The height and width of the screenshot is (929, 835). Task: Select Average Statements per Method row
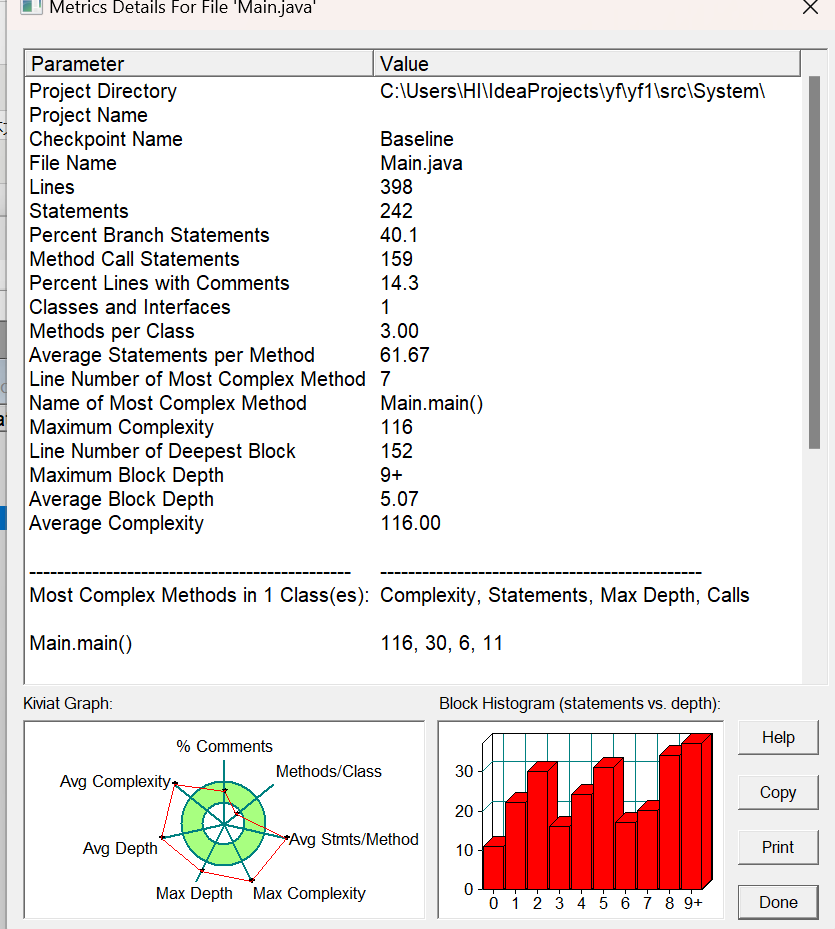(x=412, y=355)
